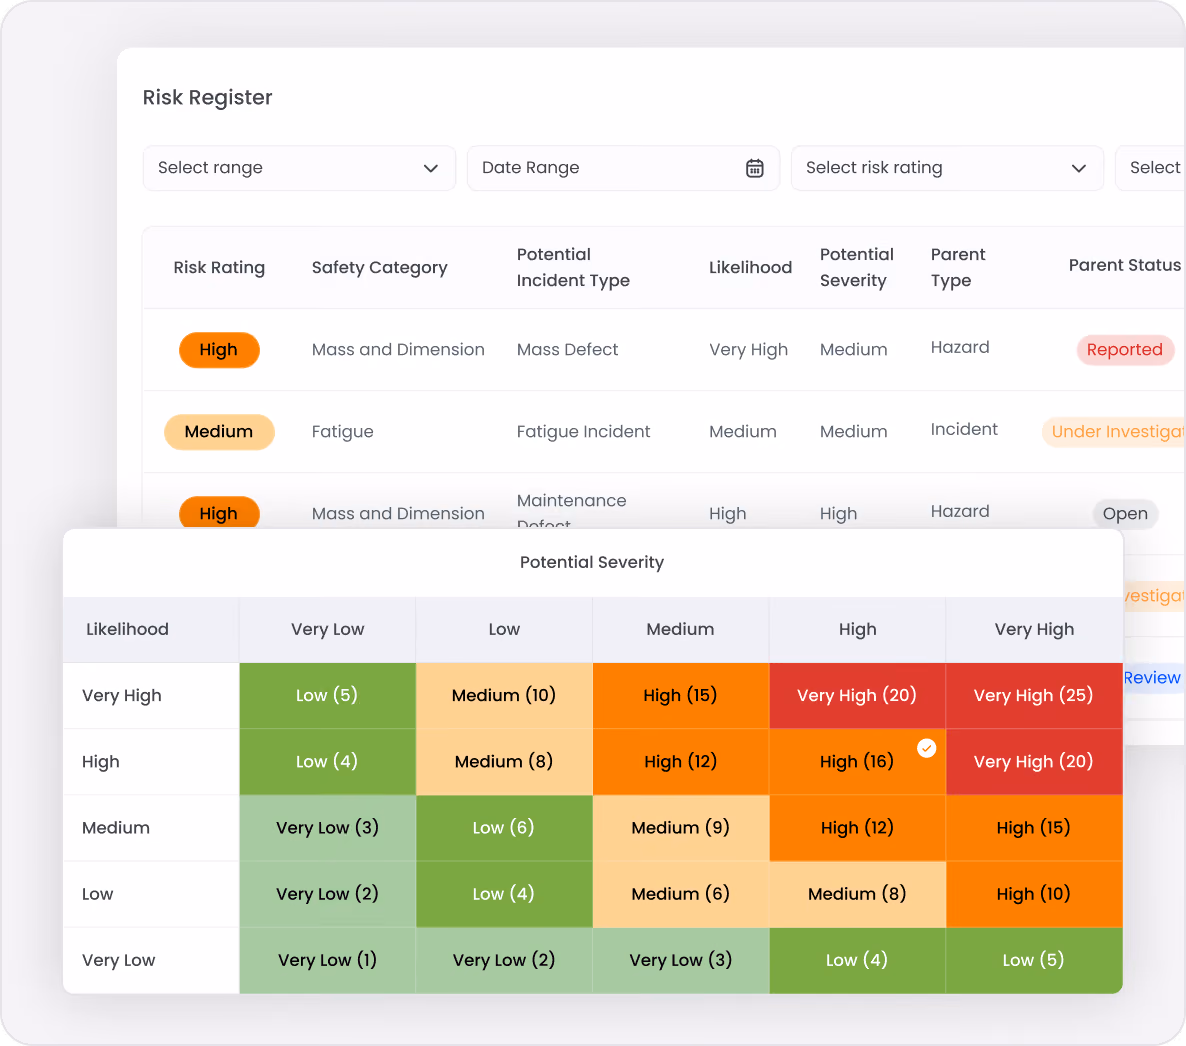Click the Safety Category column header
Viewport: 1186px width, 1046px height.
coord(380,268)
